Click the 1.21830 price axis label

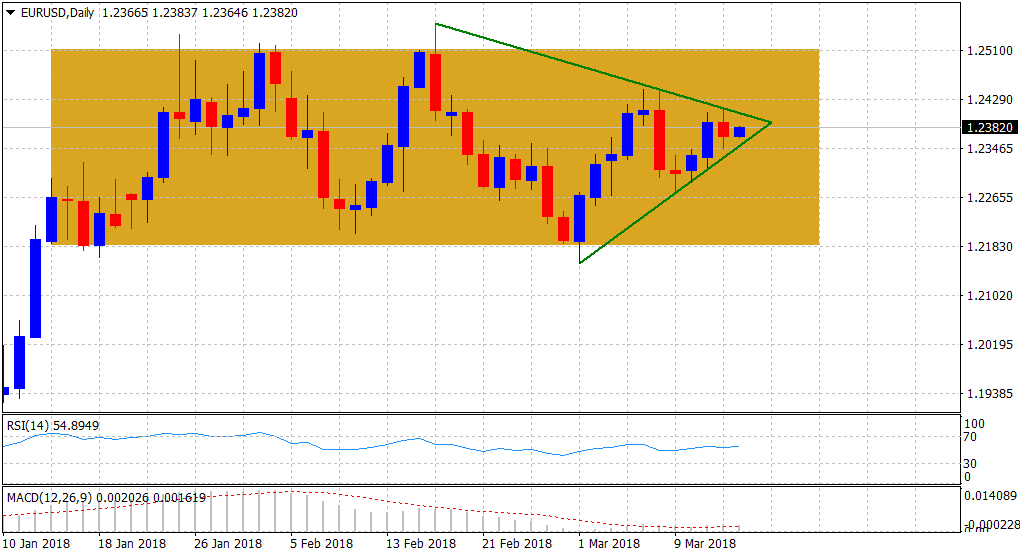990,246
